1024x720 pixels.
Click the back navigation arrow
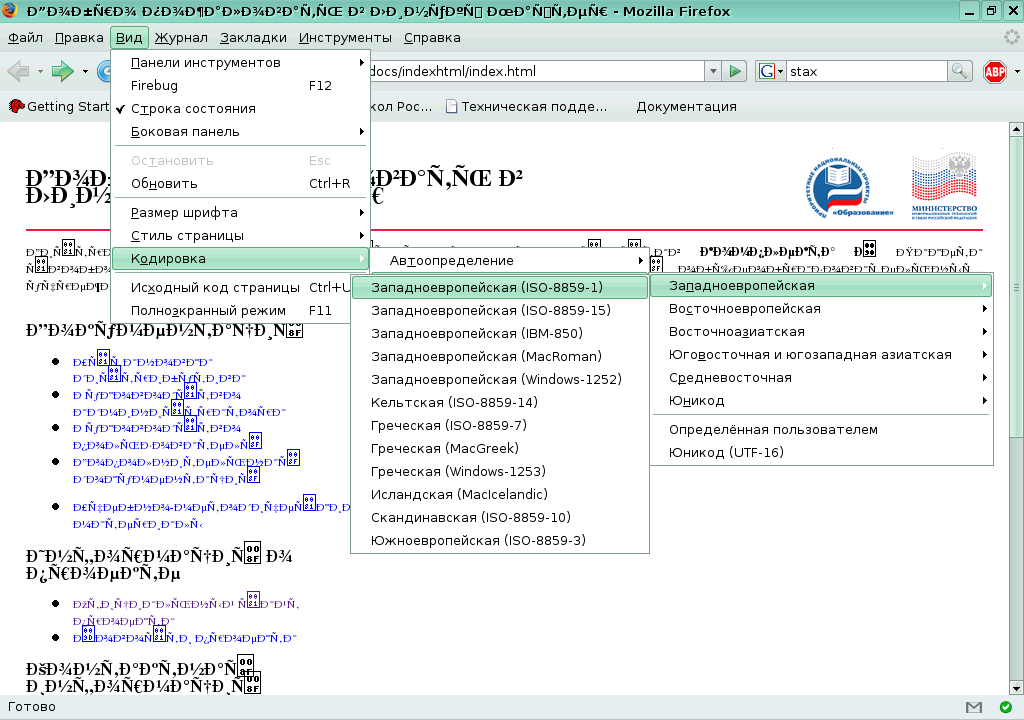[x=16, y=71]
